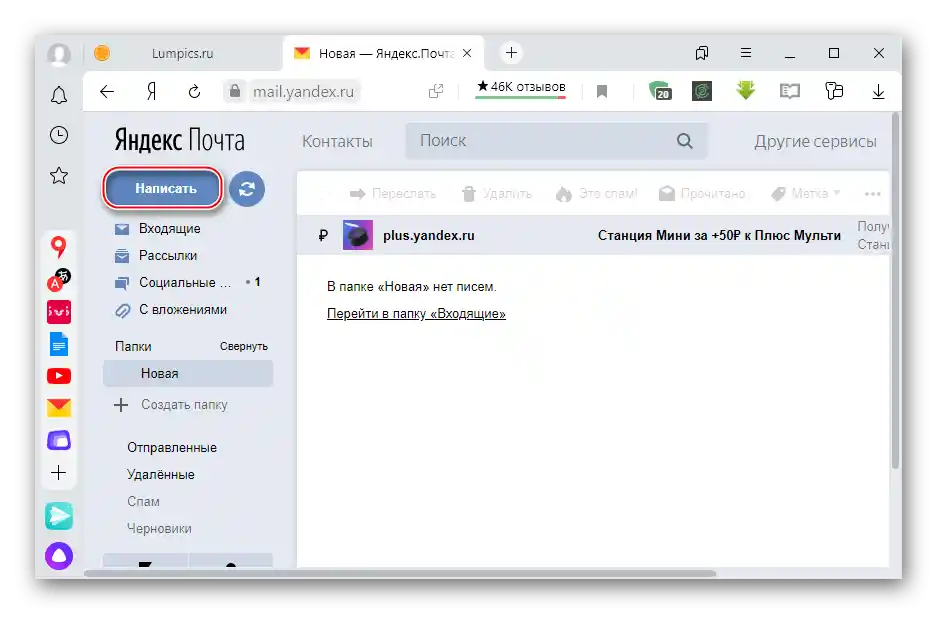Click the Переслать forward toolbar button
The image size is (937, 618).
click(393, 193)
